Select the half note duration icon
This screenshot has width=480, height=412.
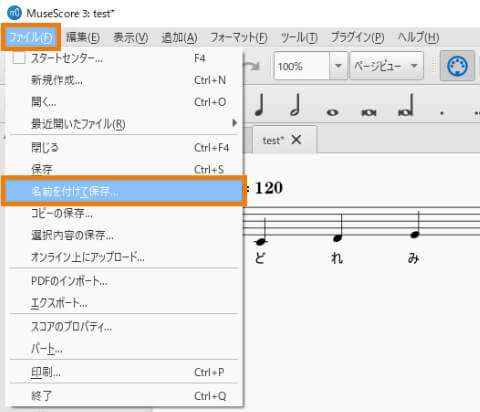pyautogui.click(x=296, y=105)
